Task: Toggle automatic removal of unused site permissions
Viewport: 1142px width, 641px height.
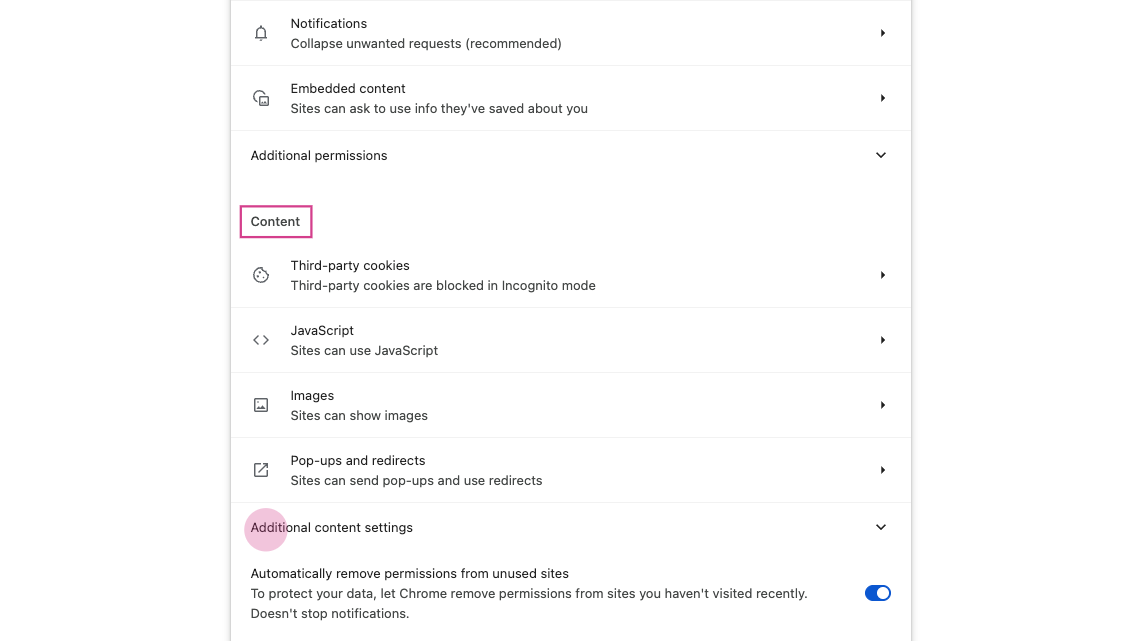Action: (x=878, y=593)
